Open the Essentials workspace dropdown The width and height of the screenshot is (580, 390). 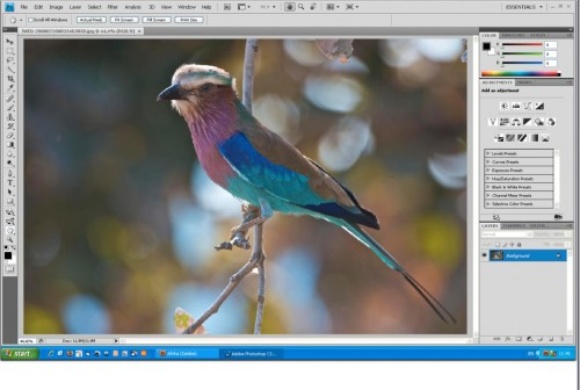(x=524, y=7)
